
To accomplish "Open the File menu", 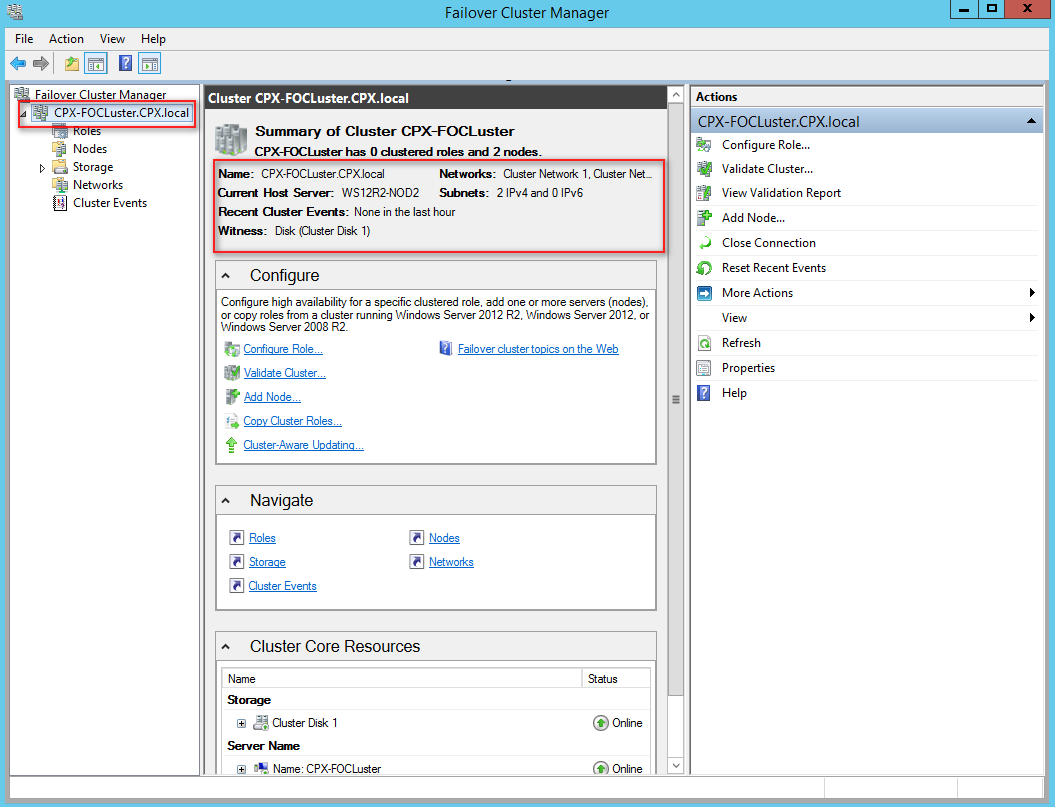I will (24, 39).
